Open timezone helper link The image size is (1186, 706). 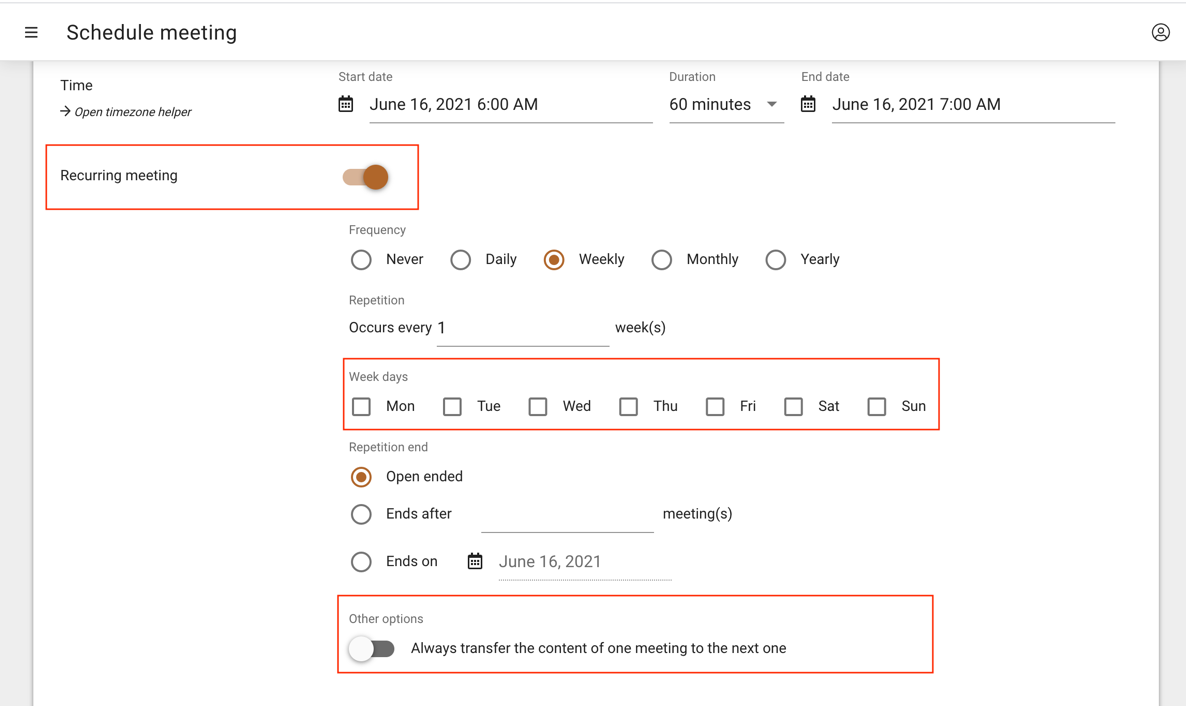click(126, 112)
